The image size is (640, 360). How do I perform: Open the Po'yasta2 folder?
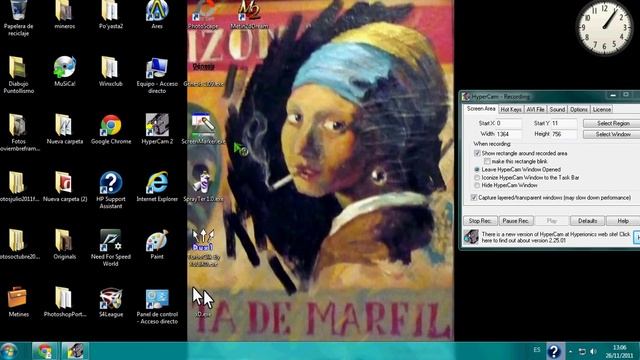click(x=111, y=15)
